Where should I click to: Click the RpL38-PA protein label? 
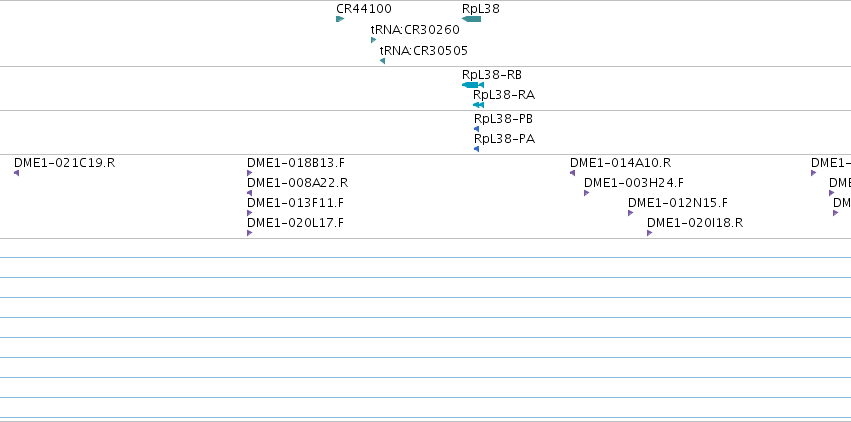[x=505, y=139]
